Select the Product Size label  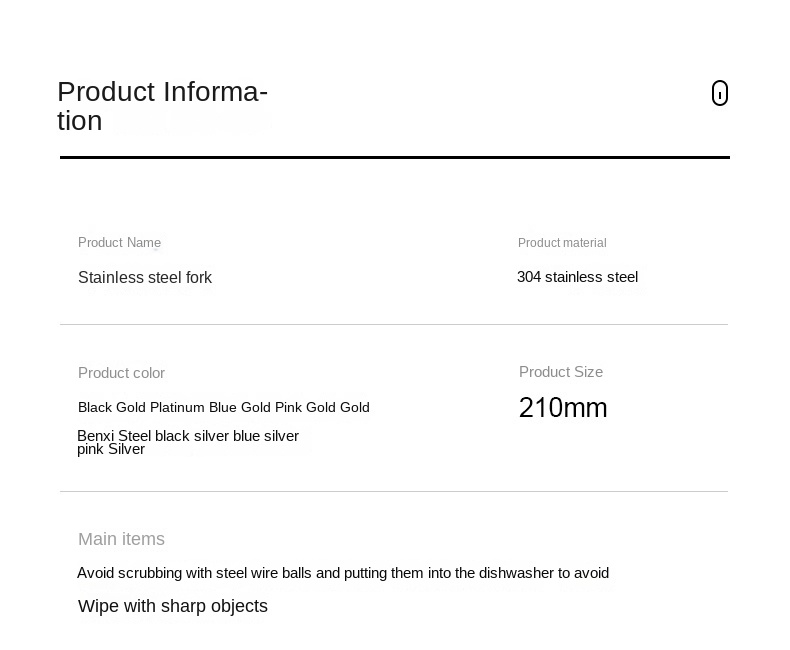(x=561, y=372)
